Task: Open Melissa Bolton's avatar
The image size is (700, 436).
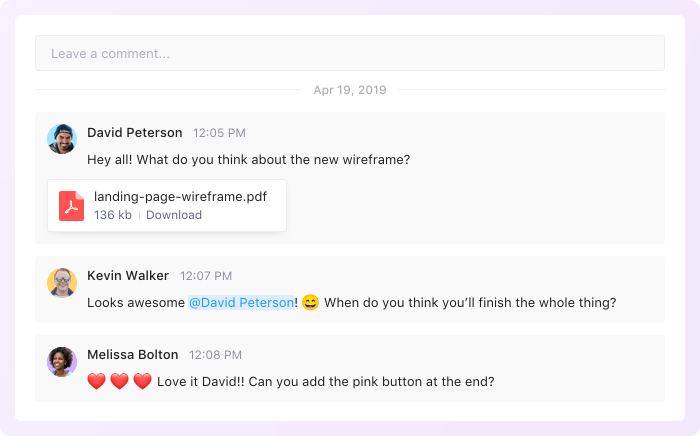Action: click(x=62, y=361)
